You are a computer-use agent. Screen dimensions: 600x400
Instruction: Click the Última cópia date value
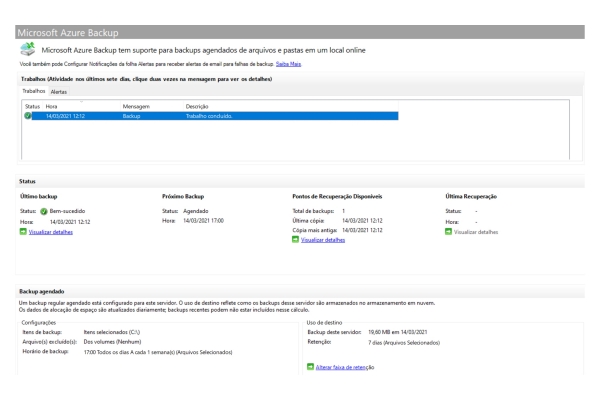coord(362,220)
